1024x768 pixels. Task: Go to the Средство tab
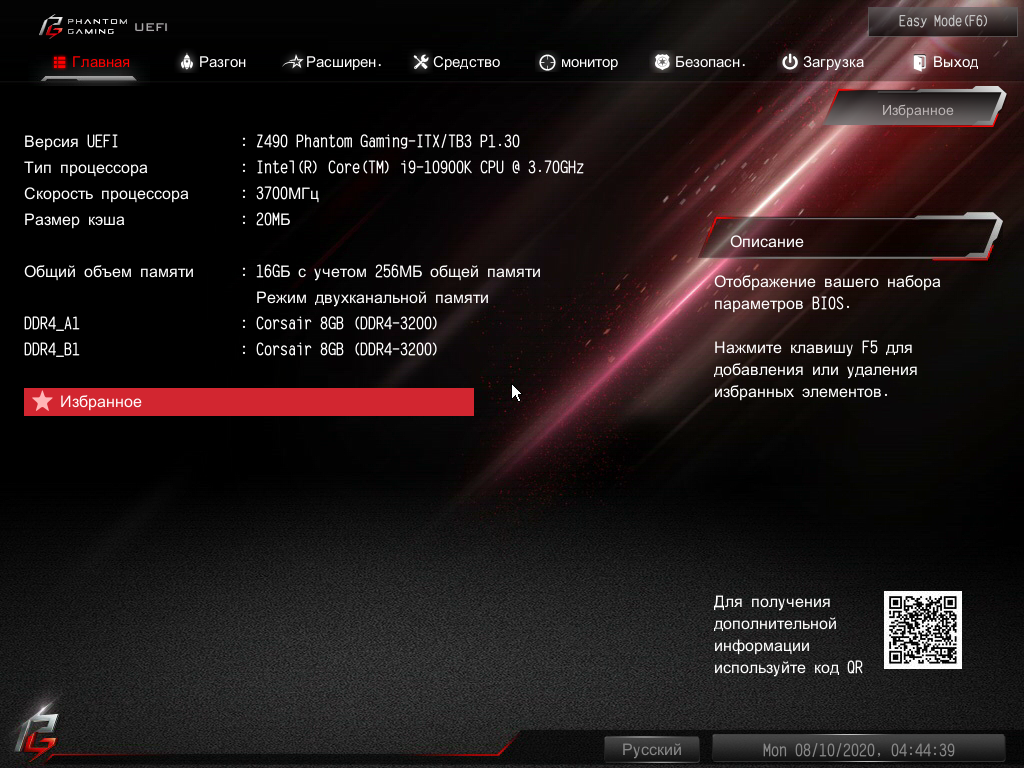pyautogui.click(x=456, y=62)
